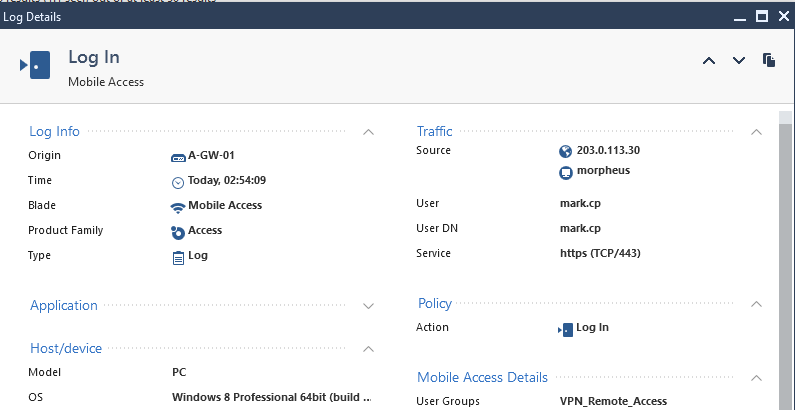Click the globe icon next to 203.0.113.30
The width and height of the screenshot is (795, 410).
[x=566, y=151]
